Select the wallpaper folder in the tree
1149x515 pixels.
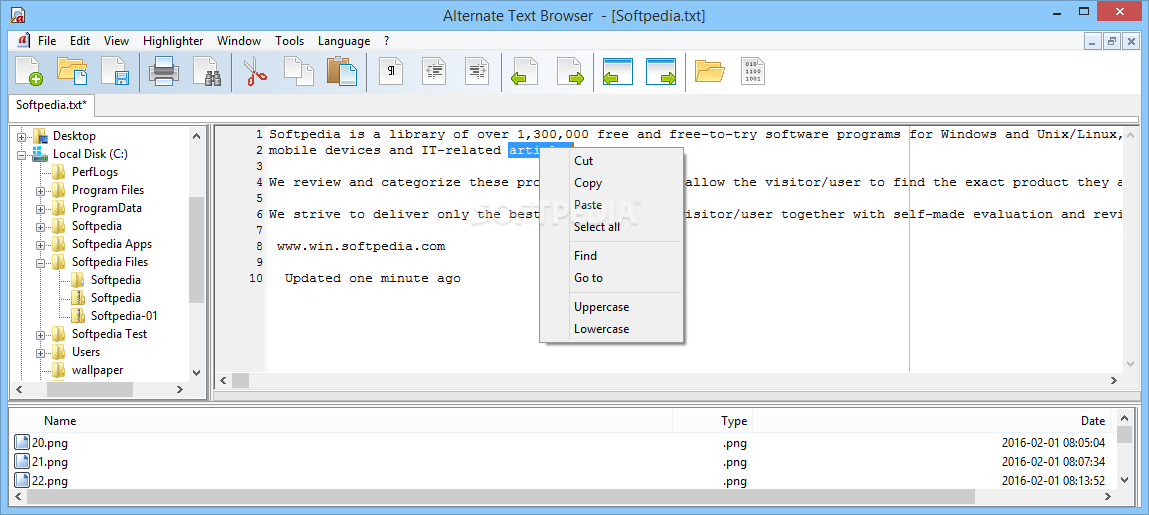(x=97, y=370)
